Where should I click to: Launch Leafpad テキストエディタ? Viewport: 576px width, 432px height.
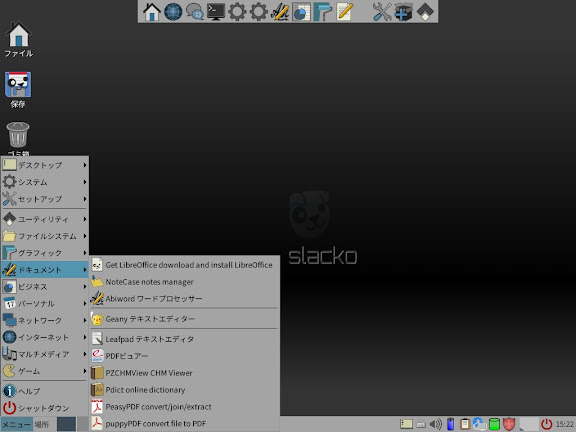[184, 339]
